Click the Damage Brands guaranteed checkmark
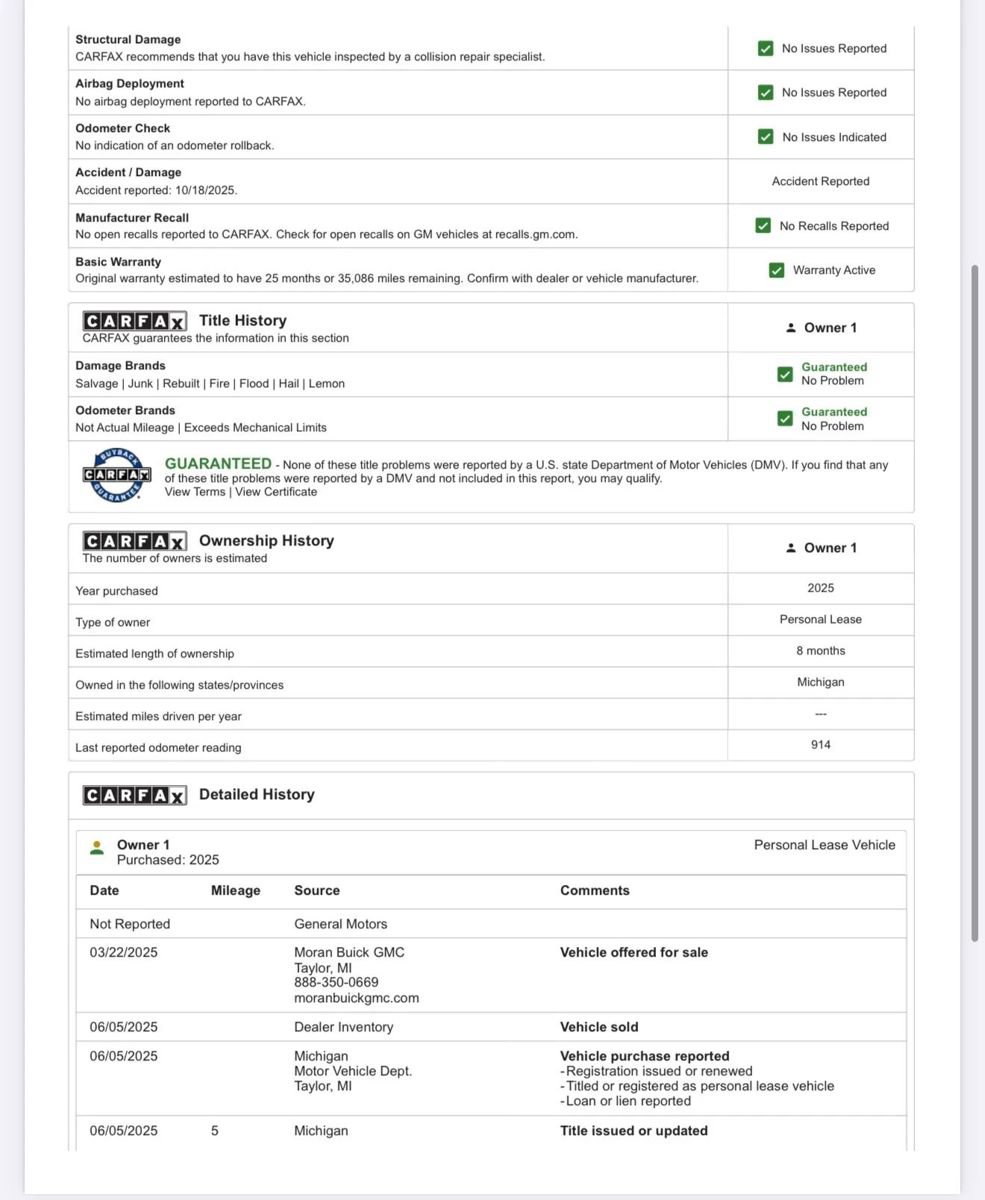This screenshot has height=1200, width=985. (785, 374)
